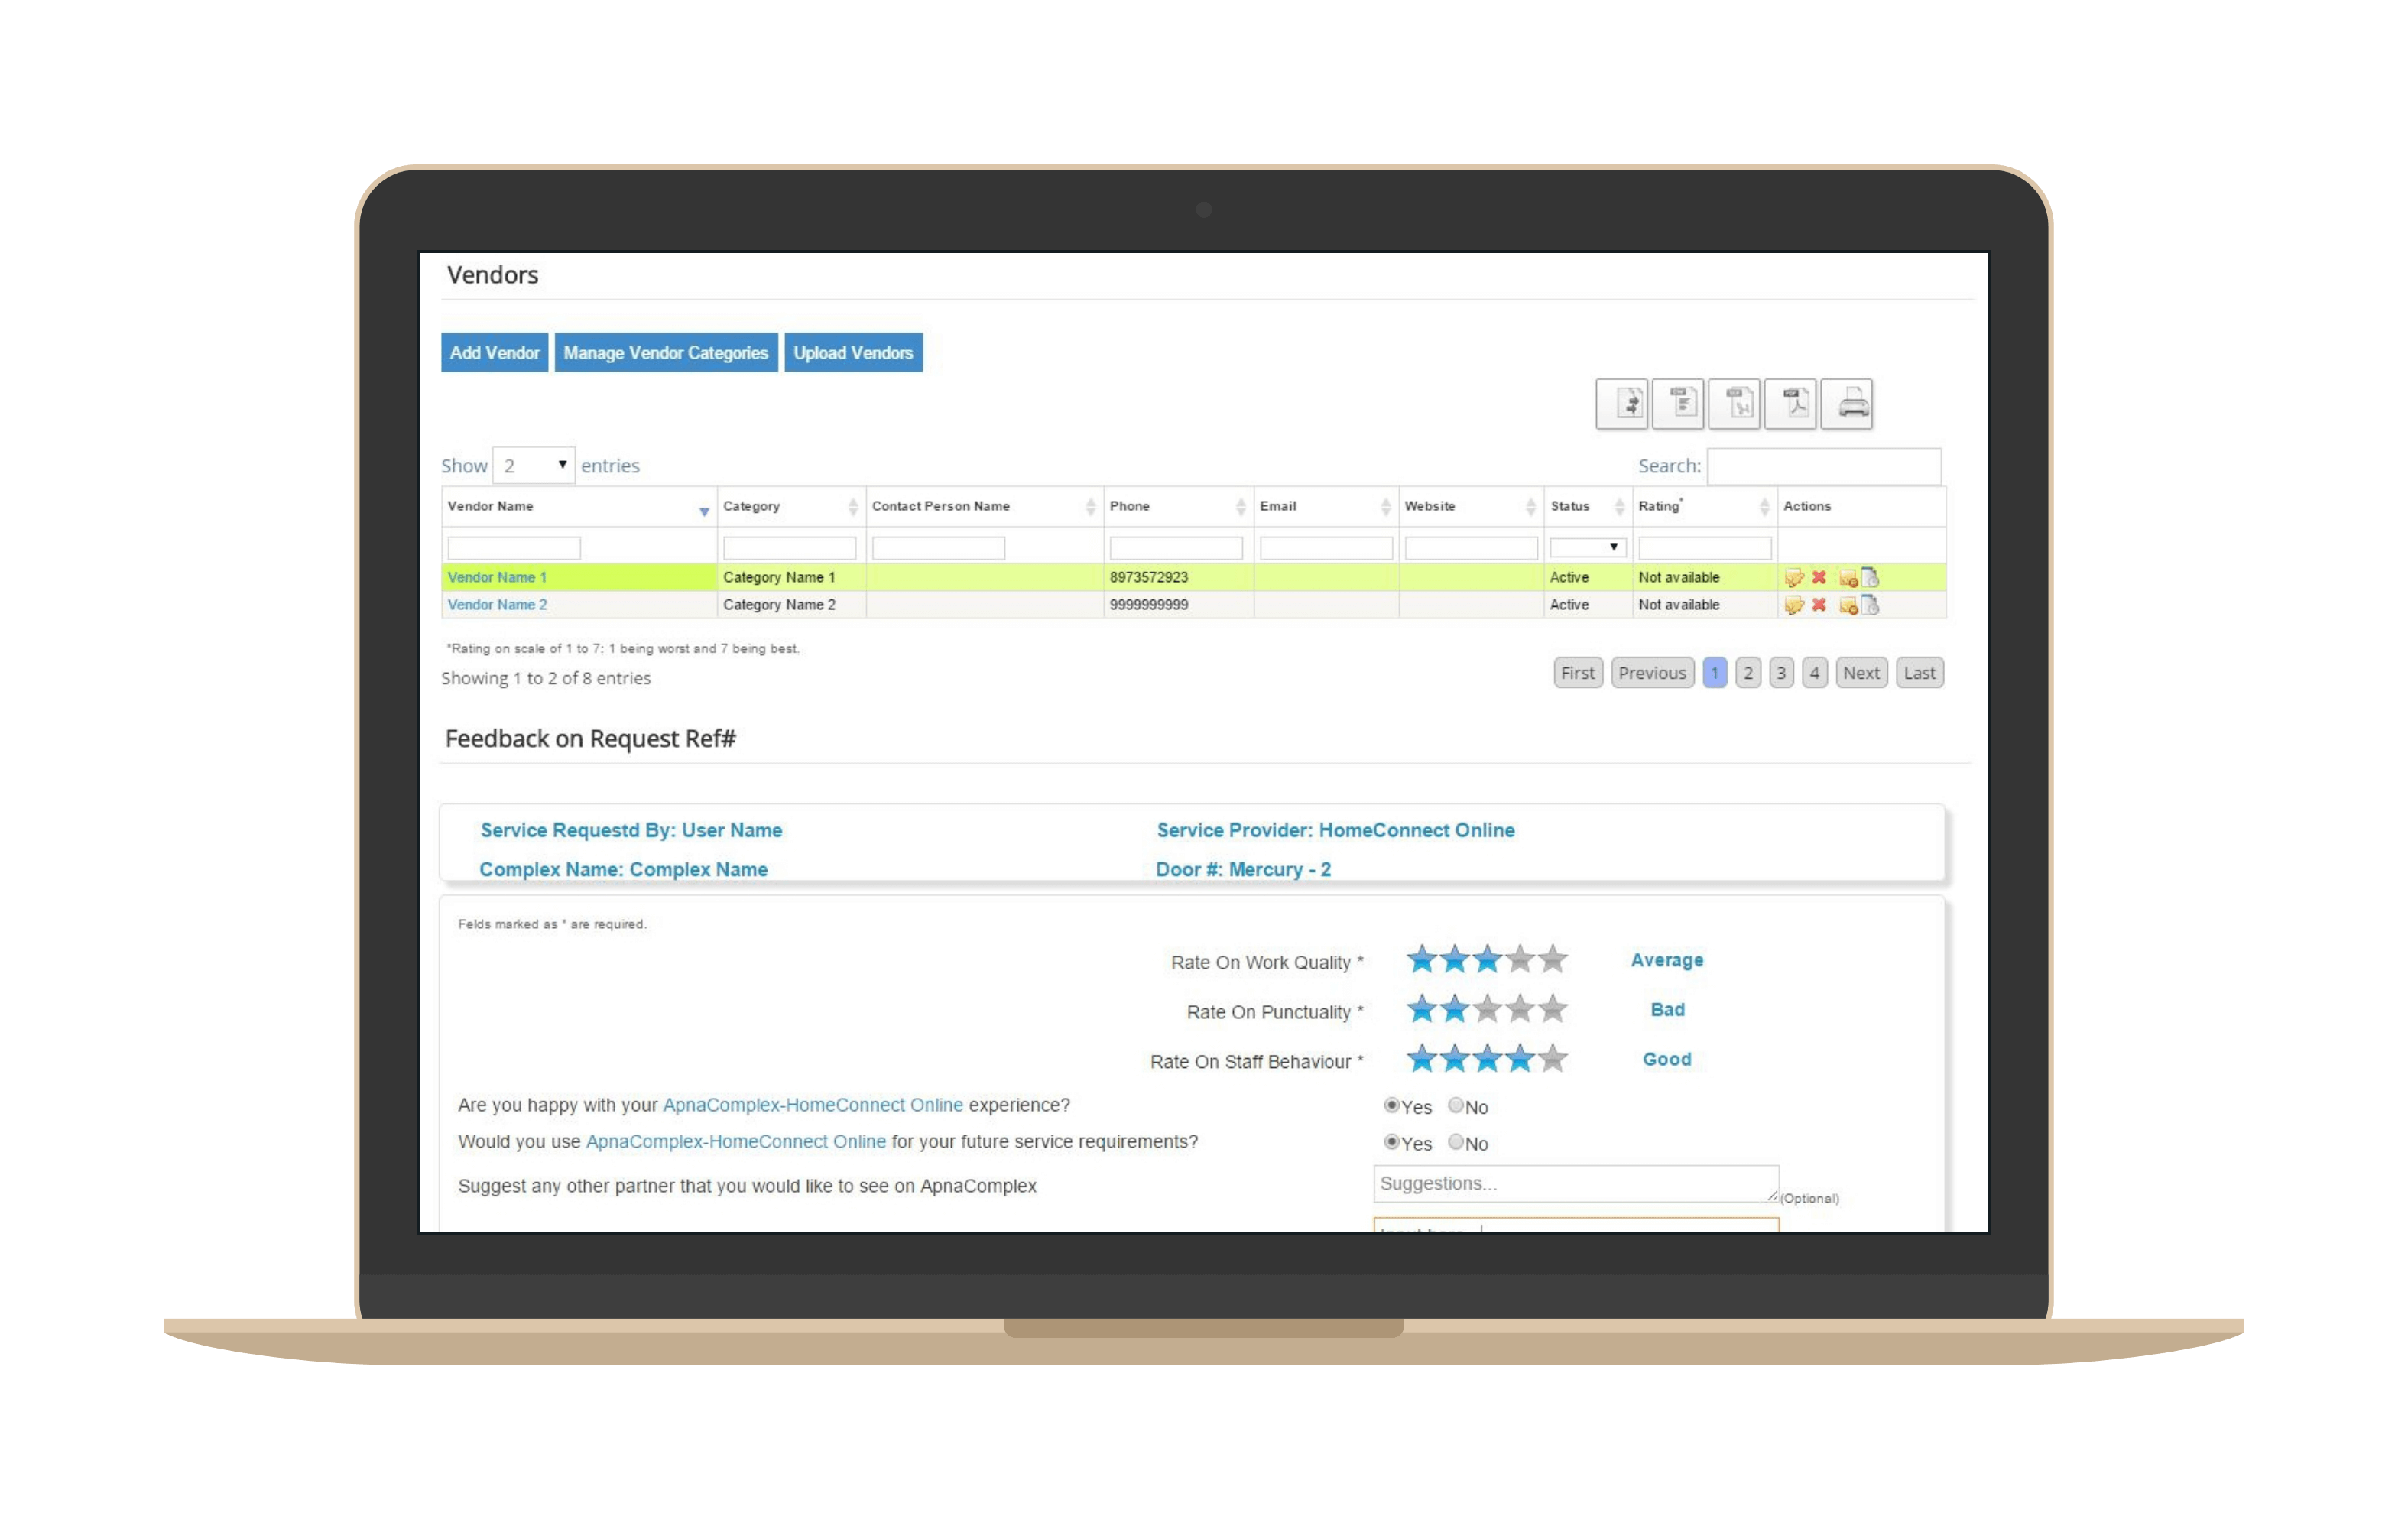
Task: Click Manage Vendor Categories
Action: pos(666,352)
